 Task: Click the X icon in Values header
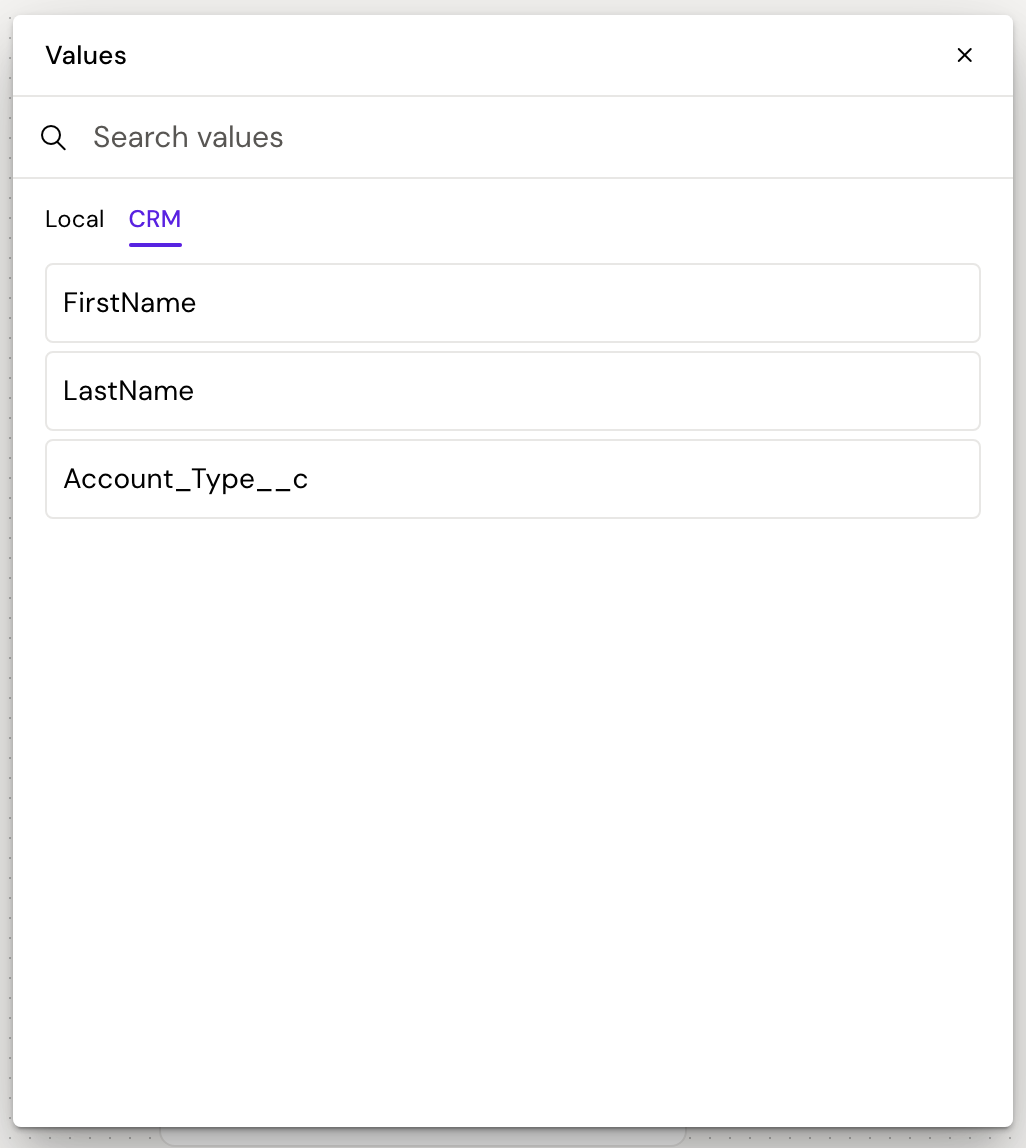click(964, 56)
